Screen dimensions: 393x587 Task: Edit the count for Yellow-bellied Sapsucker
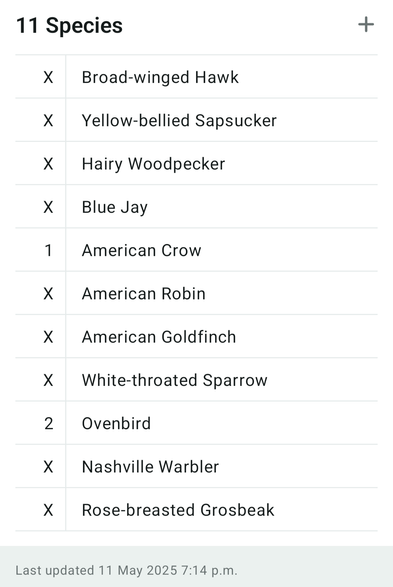coord(48,121)
